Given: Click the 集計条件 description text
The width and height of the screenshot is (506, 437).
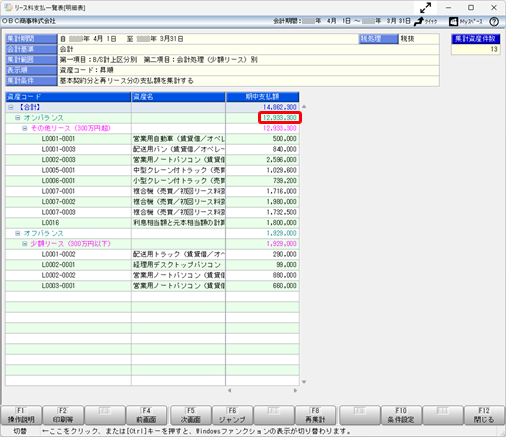Looking at the screenshot, I should 127,81.
